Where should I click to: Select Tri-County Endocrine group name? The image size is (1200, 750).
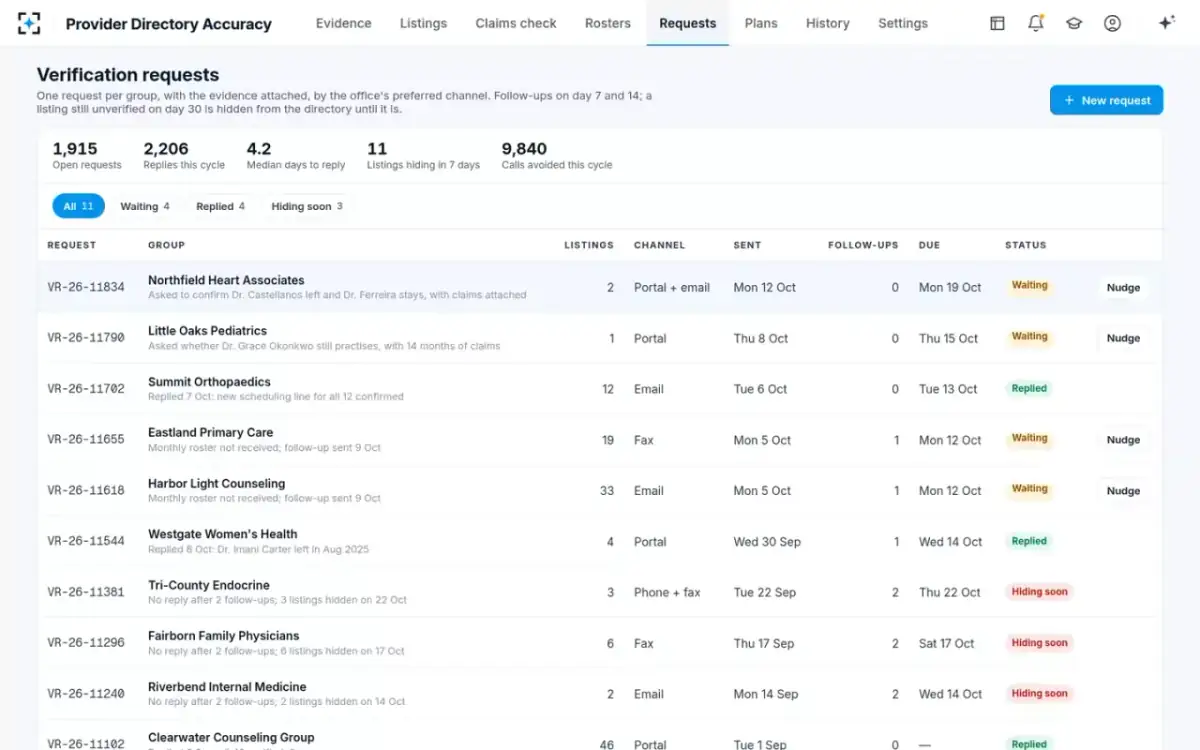[209, 585]
